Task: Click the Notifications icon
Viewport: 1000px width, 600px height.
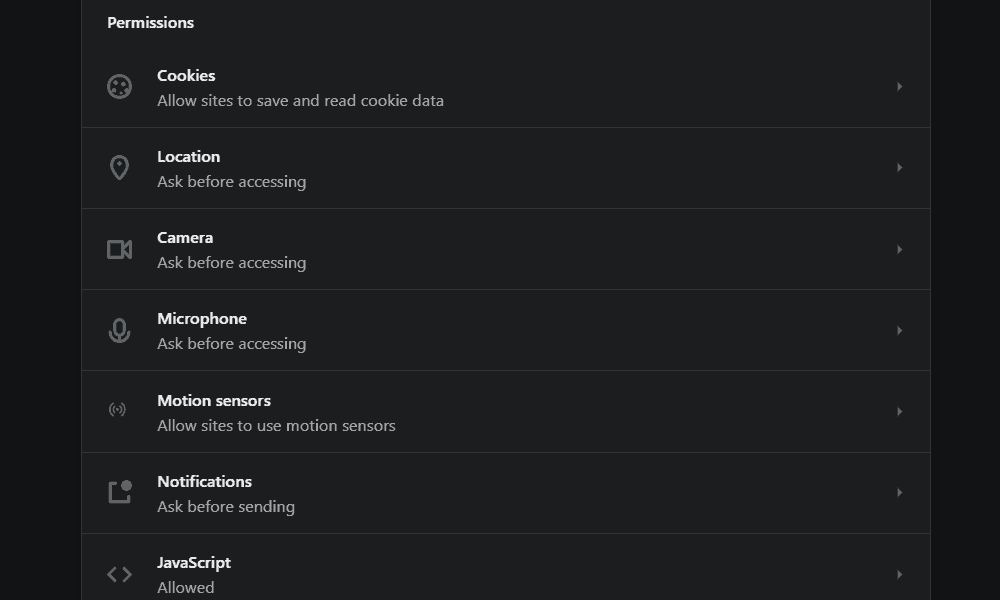Action: pos(119,492)
